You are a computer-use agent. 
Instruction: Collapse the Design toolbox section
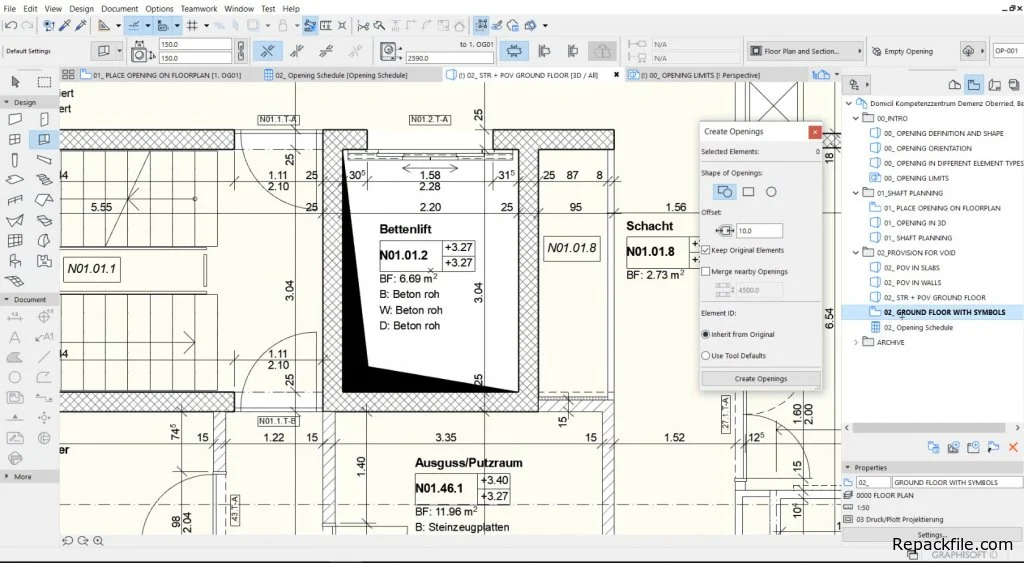pos(7,103)
